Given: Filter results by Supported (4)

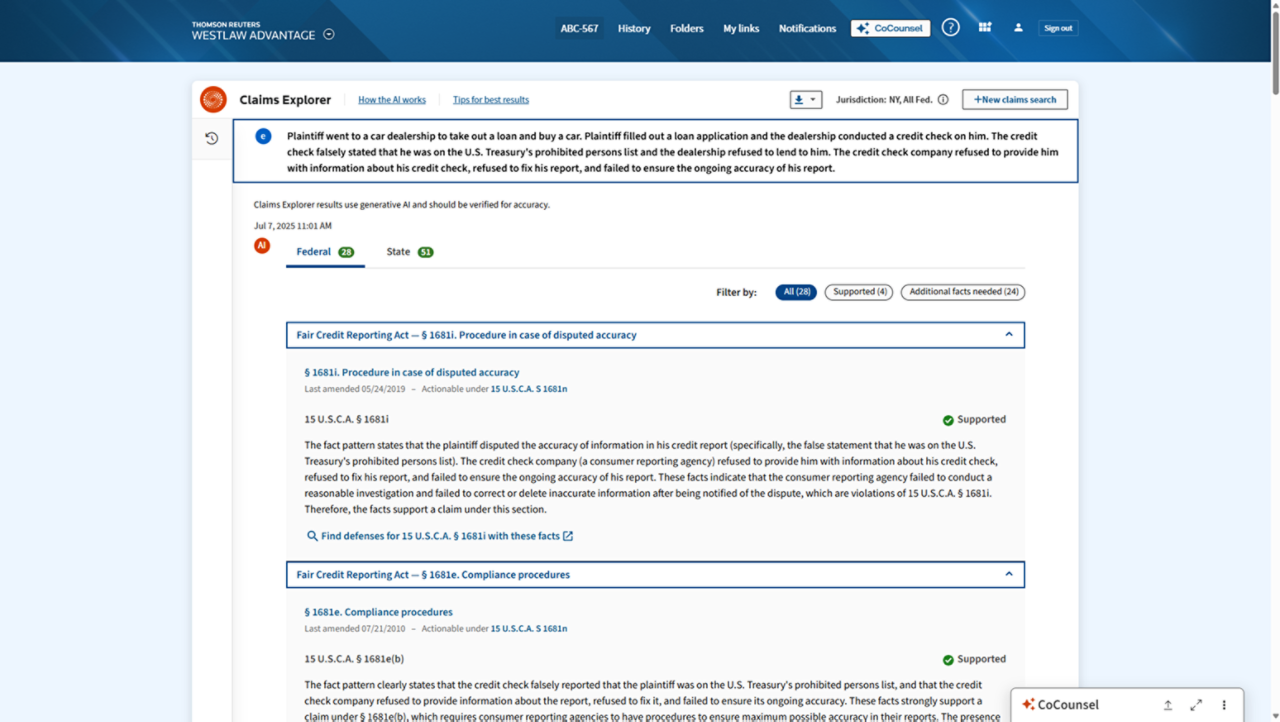Looking at the screenshot, I should coord(858,292).
